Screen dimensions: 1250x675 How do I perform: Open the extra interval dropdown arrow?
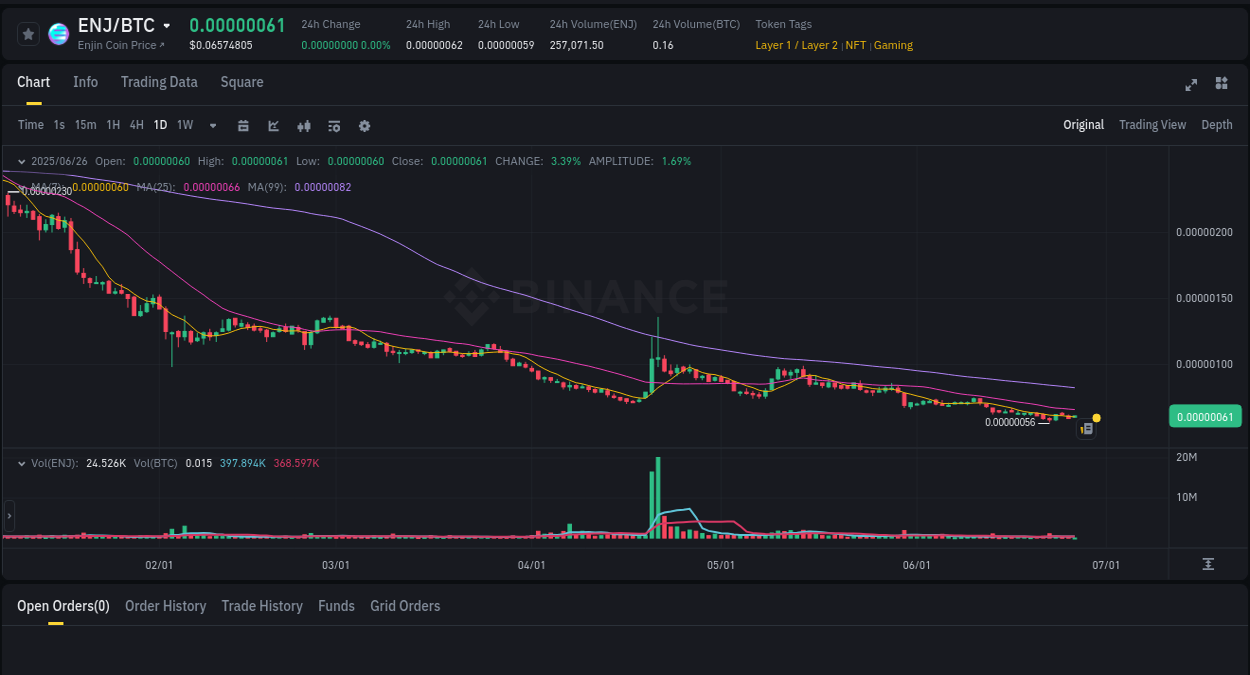[211, 125]
